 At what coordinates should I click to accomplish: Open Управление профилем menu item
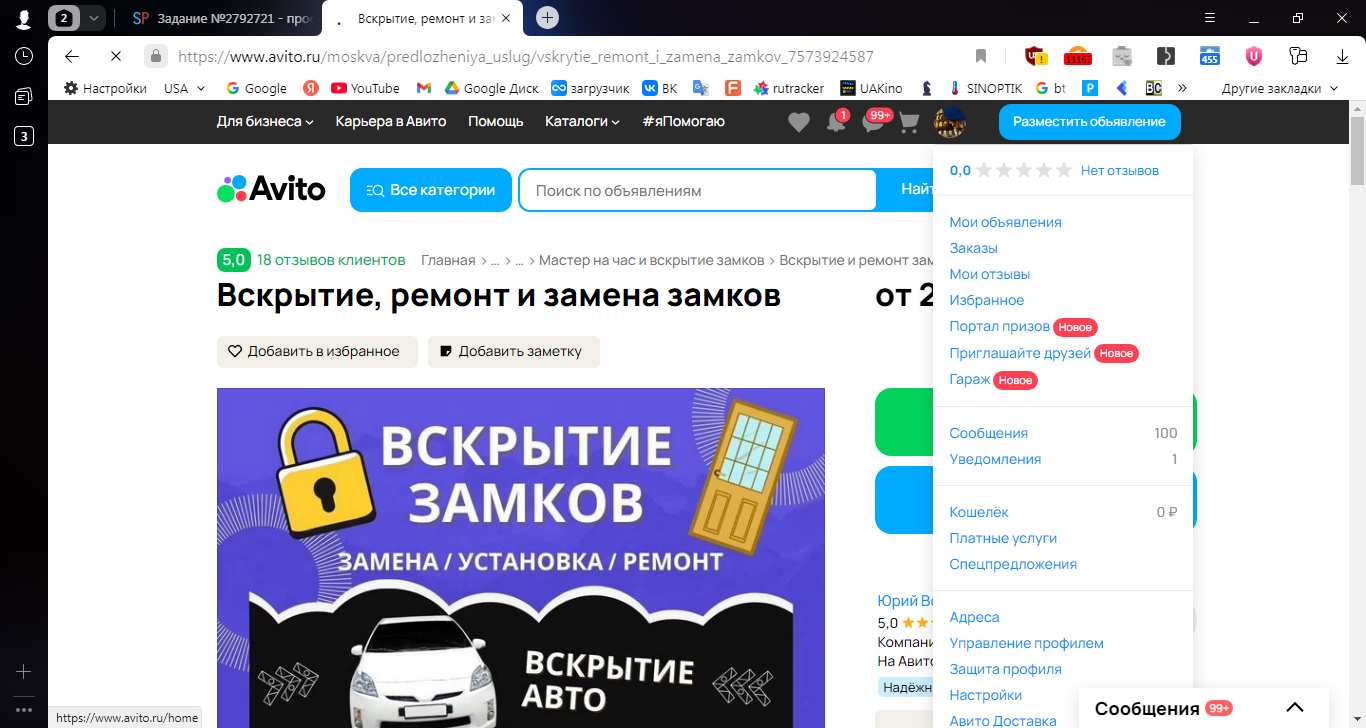coord(1026,643)
